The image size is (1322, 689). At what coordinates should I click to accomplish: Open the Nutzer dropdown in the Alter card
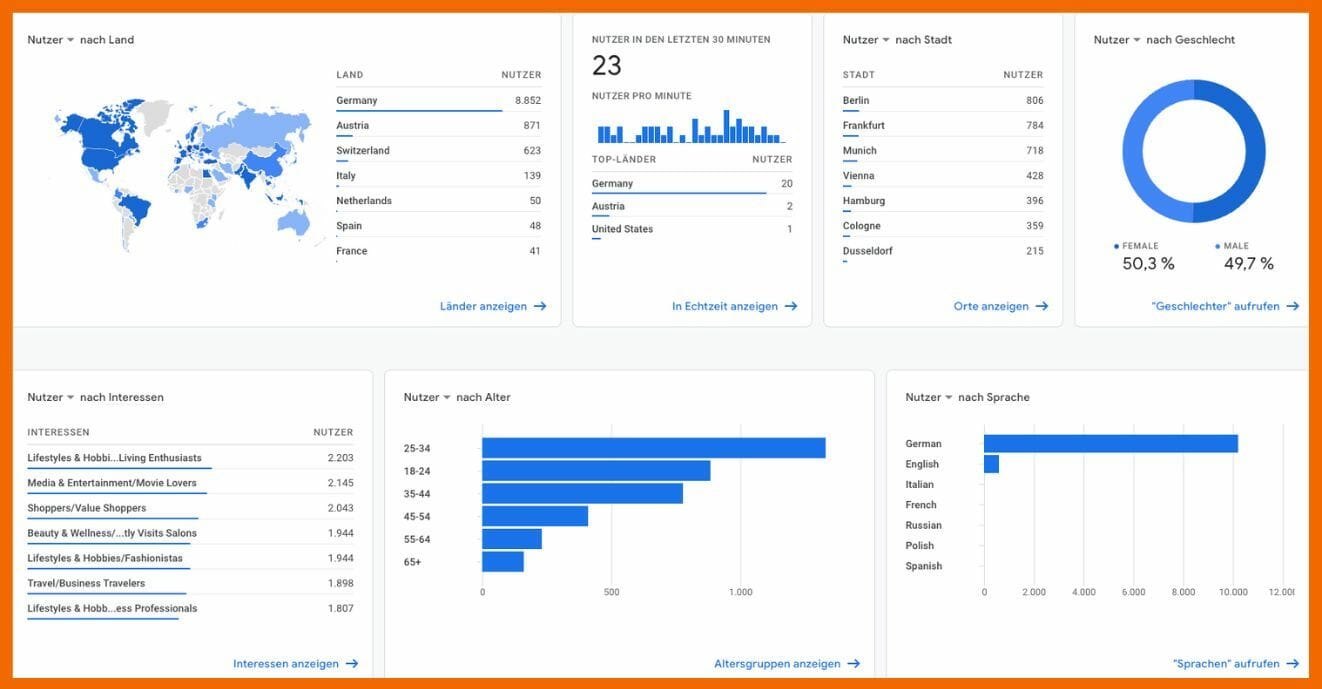pos(447,397)
